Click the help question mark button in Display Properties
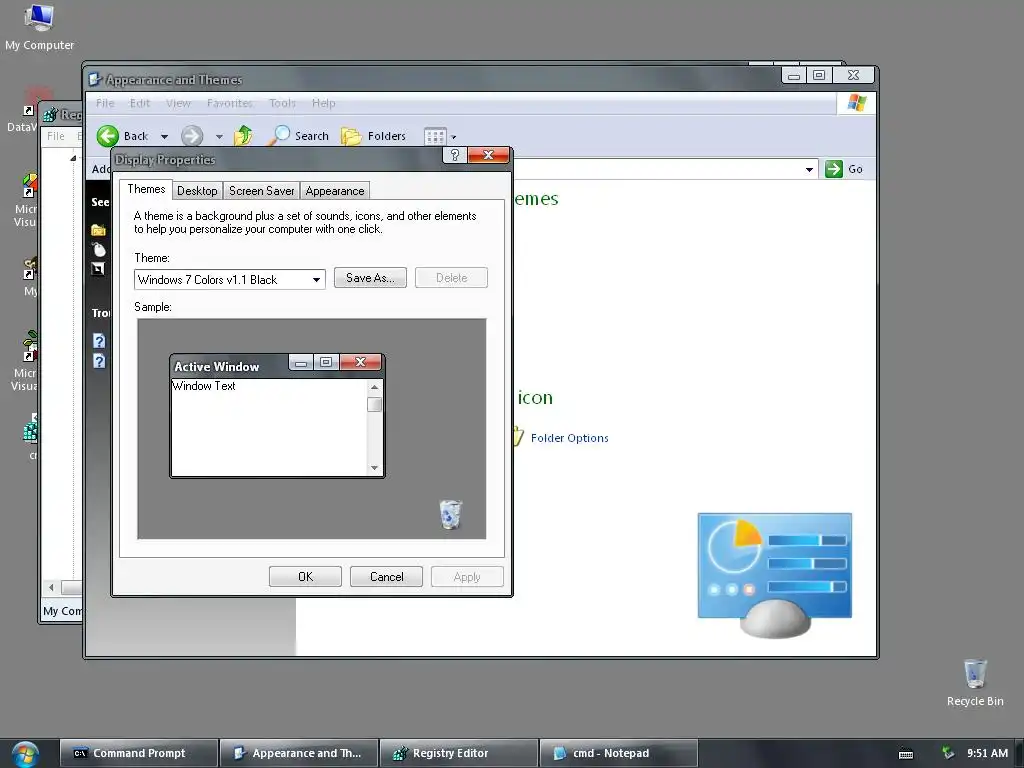 455,155
